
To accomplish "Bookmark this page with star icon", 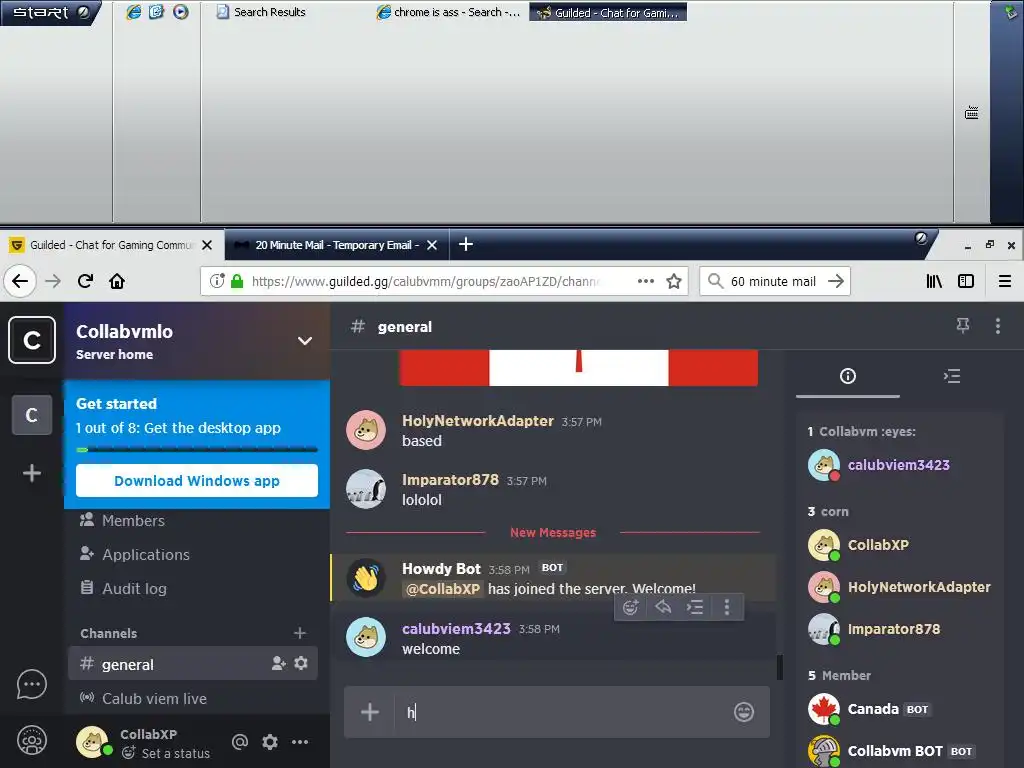I will pos(674,281).
